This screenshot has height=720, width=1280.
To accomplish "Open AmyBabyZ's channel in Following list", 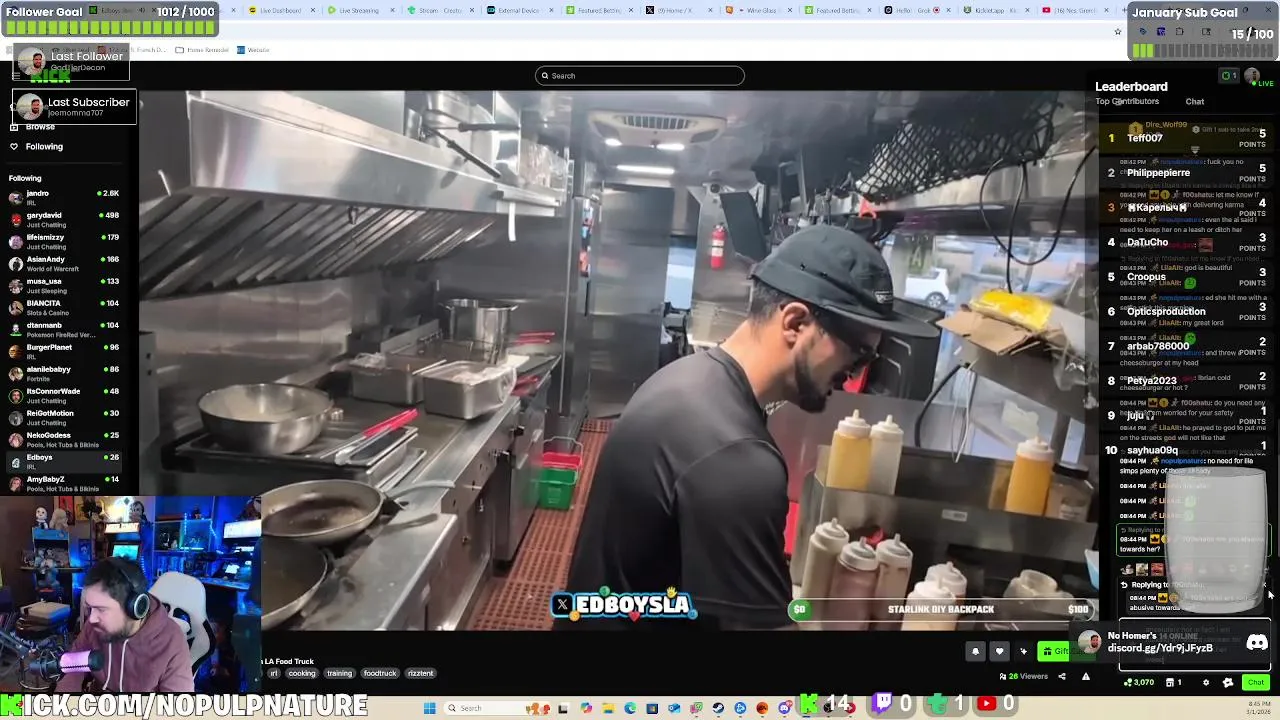I will tap(63, 483).
